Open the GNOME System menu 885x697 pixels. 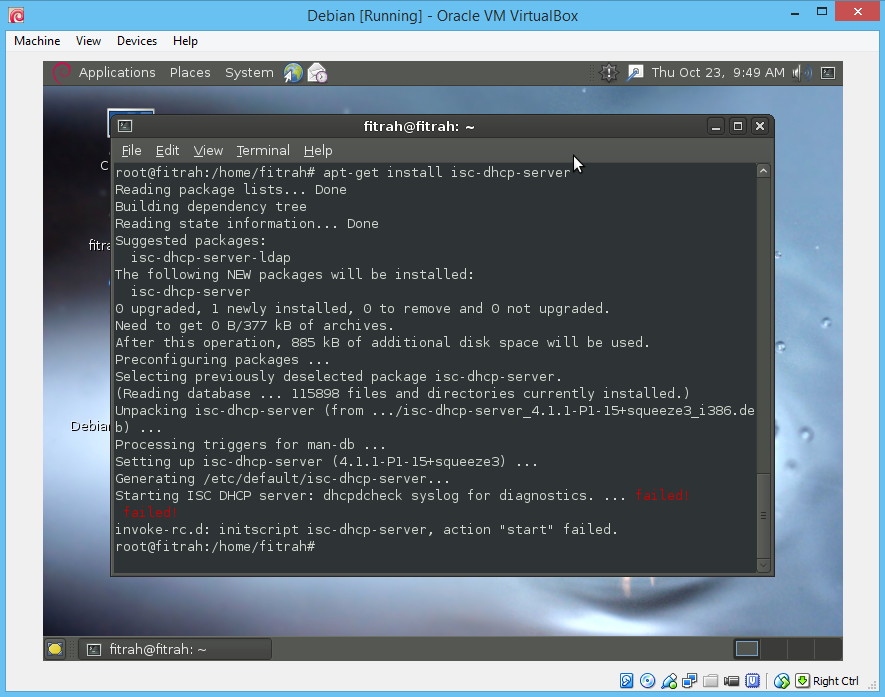(x=249, y=73)
